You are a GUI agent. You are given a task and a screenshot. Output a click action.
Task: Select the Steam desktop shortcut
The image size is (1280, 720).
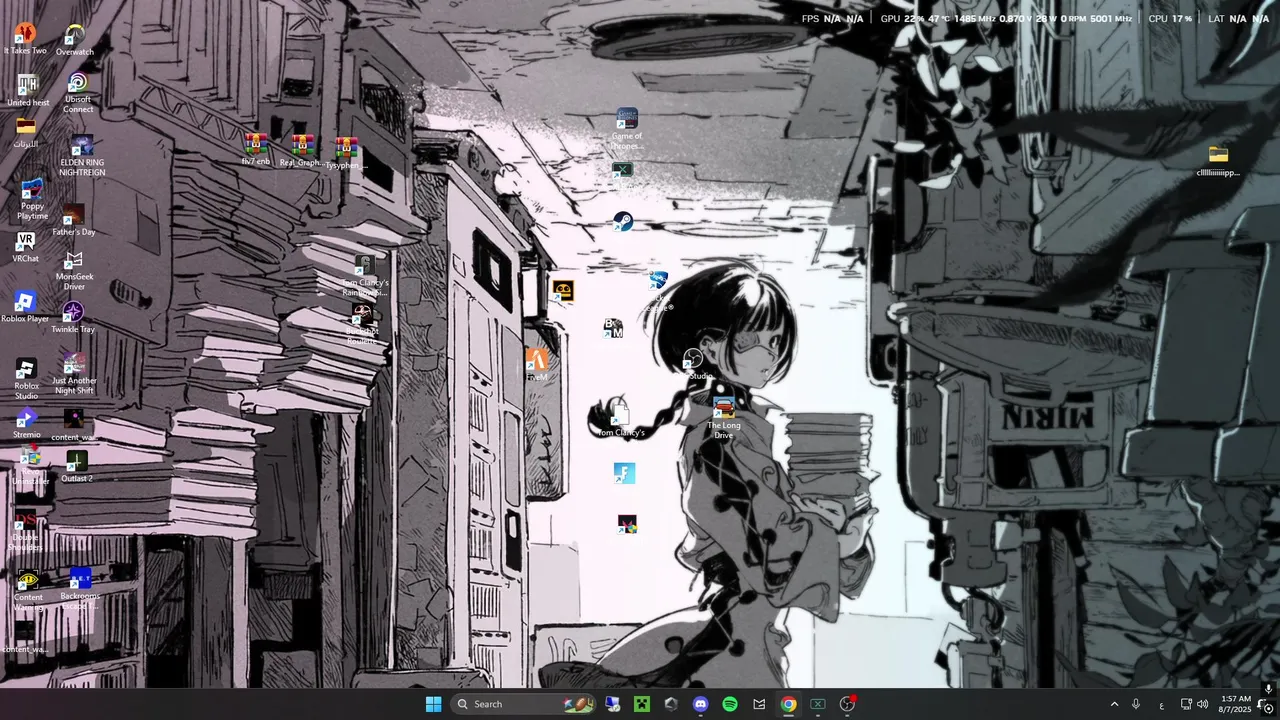(623, 222)
